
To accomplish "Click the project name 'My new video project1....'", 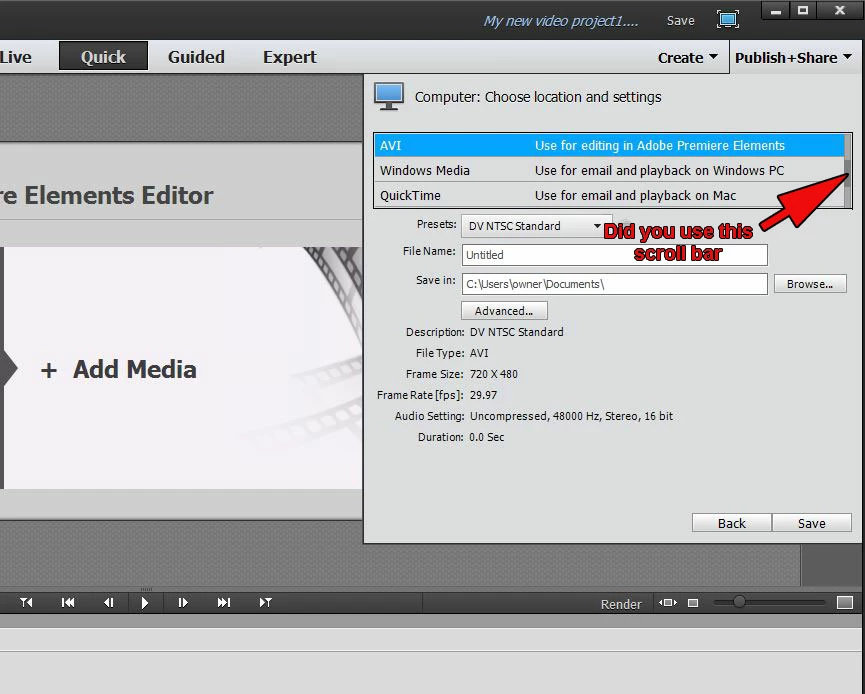I will tap(560, 21).
